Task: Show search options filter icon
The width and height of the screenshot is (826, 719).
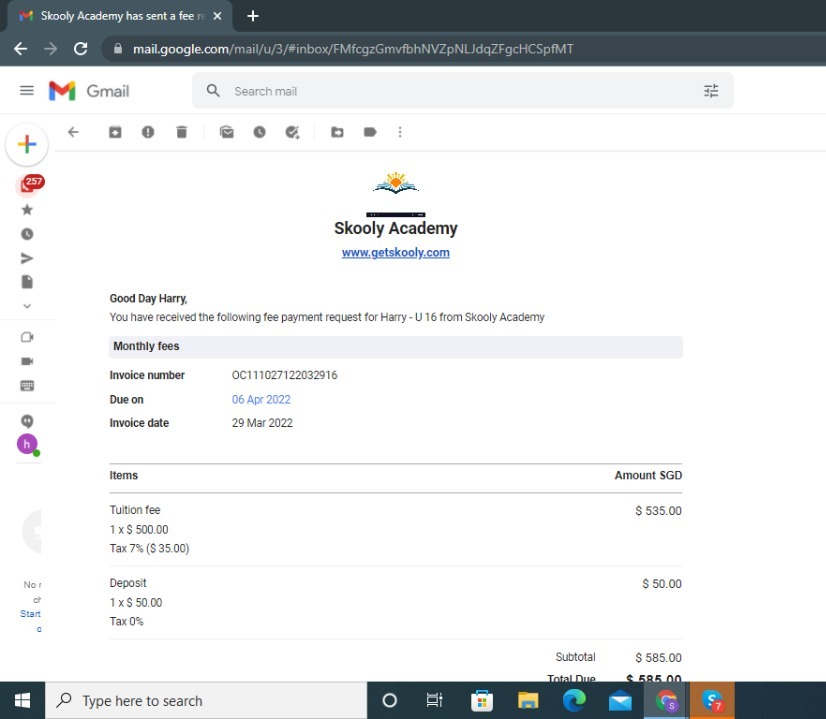Action: (711, 91)
